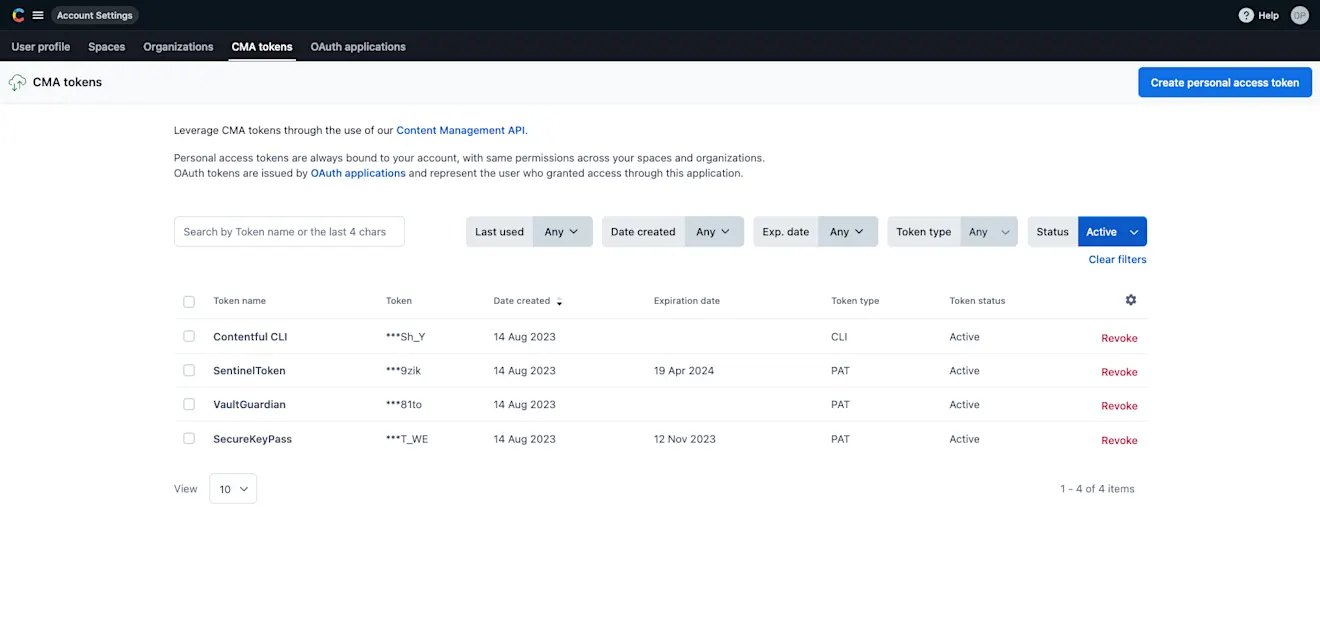Click the Token type column header

(x=855, y=301)
